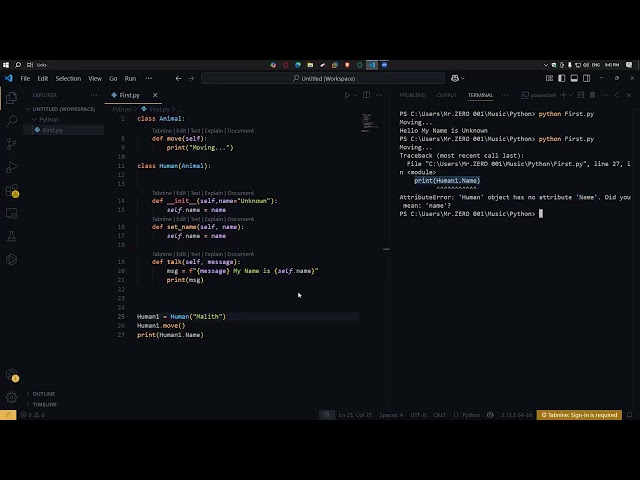
Task: Open the run button dropdown arrow
Action: (355, 95)
